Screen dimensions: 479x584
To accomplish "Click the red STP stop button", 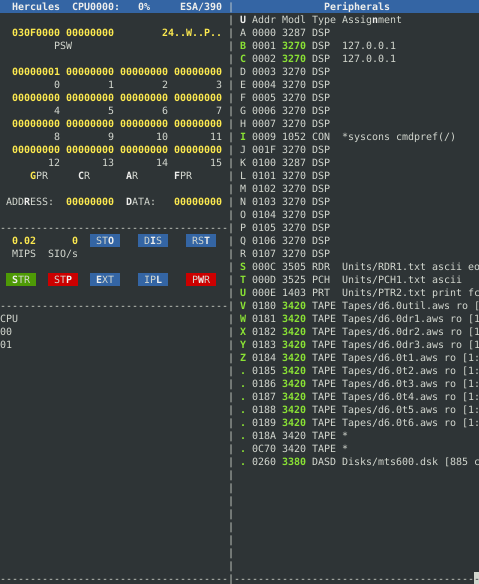I will point(63,279).
